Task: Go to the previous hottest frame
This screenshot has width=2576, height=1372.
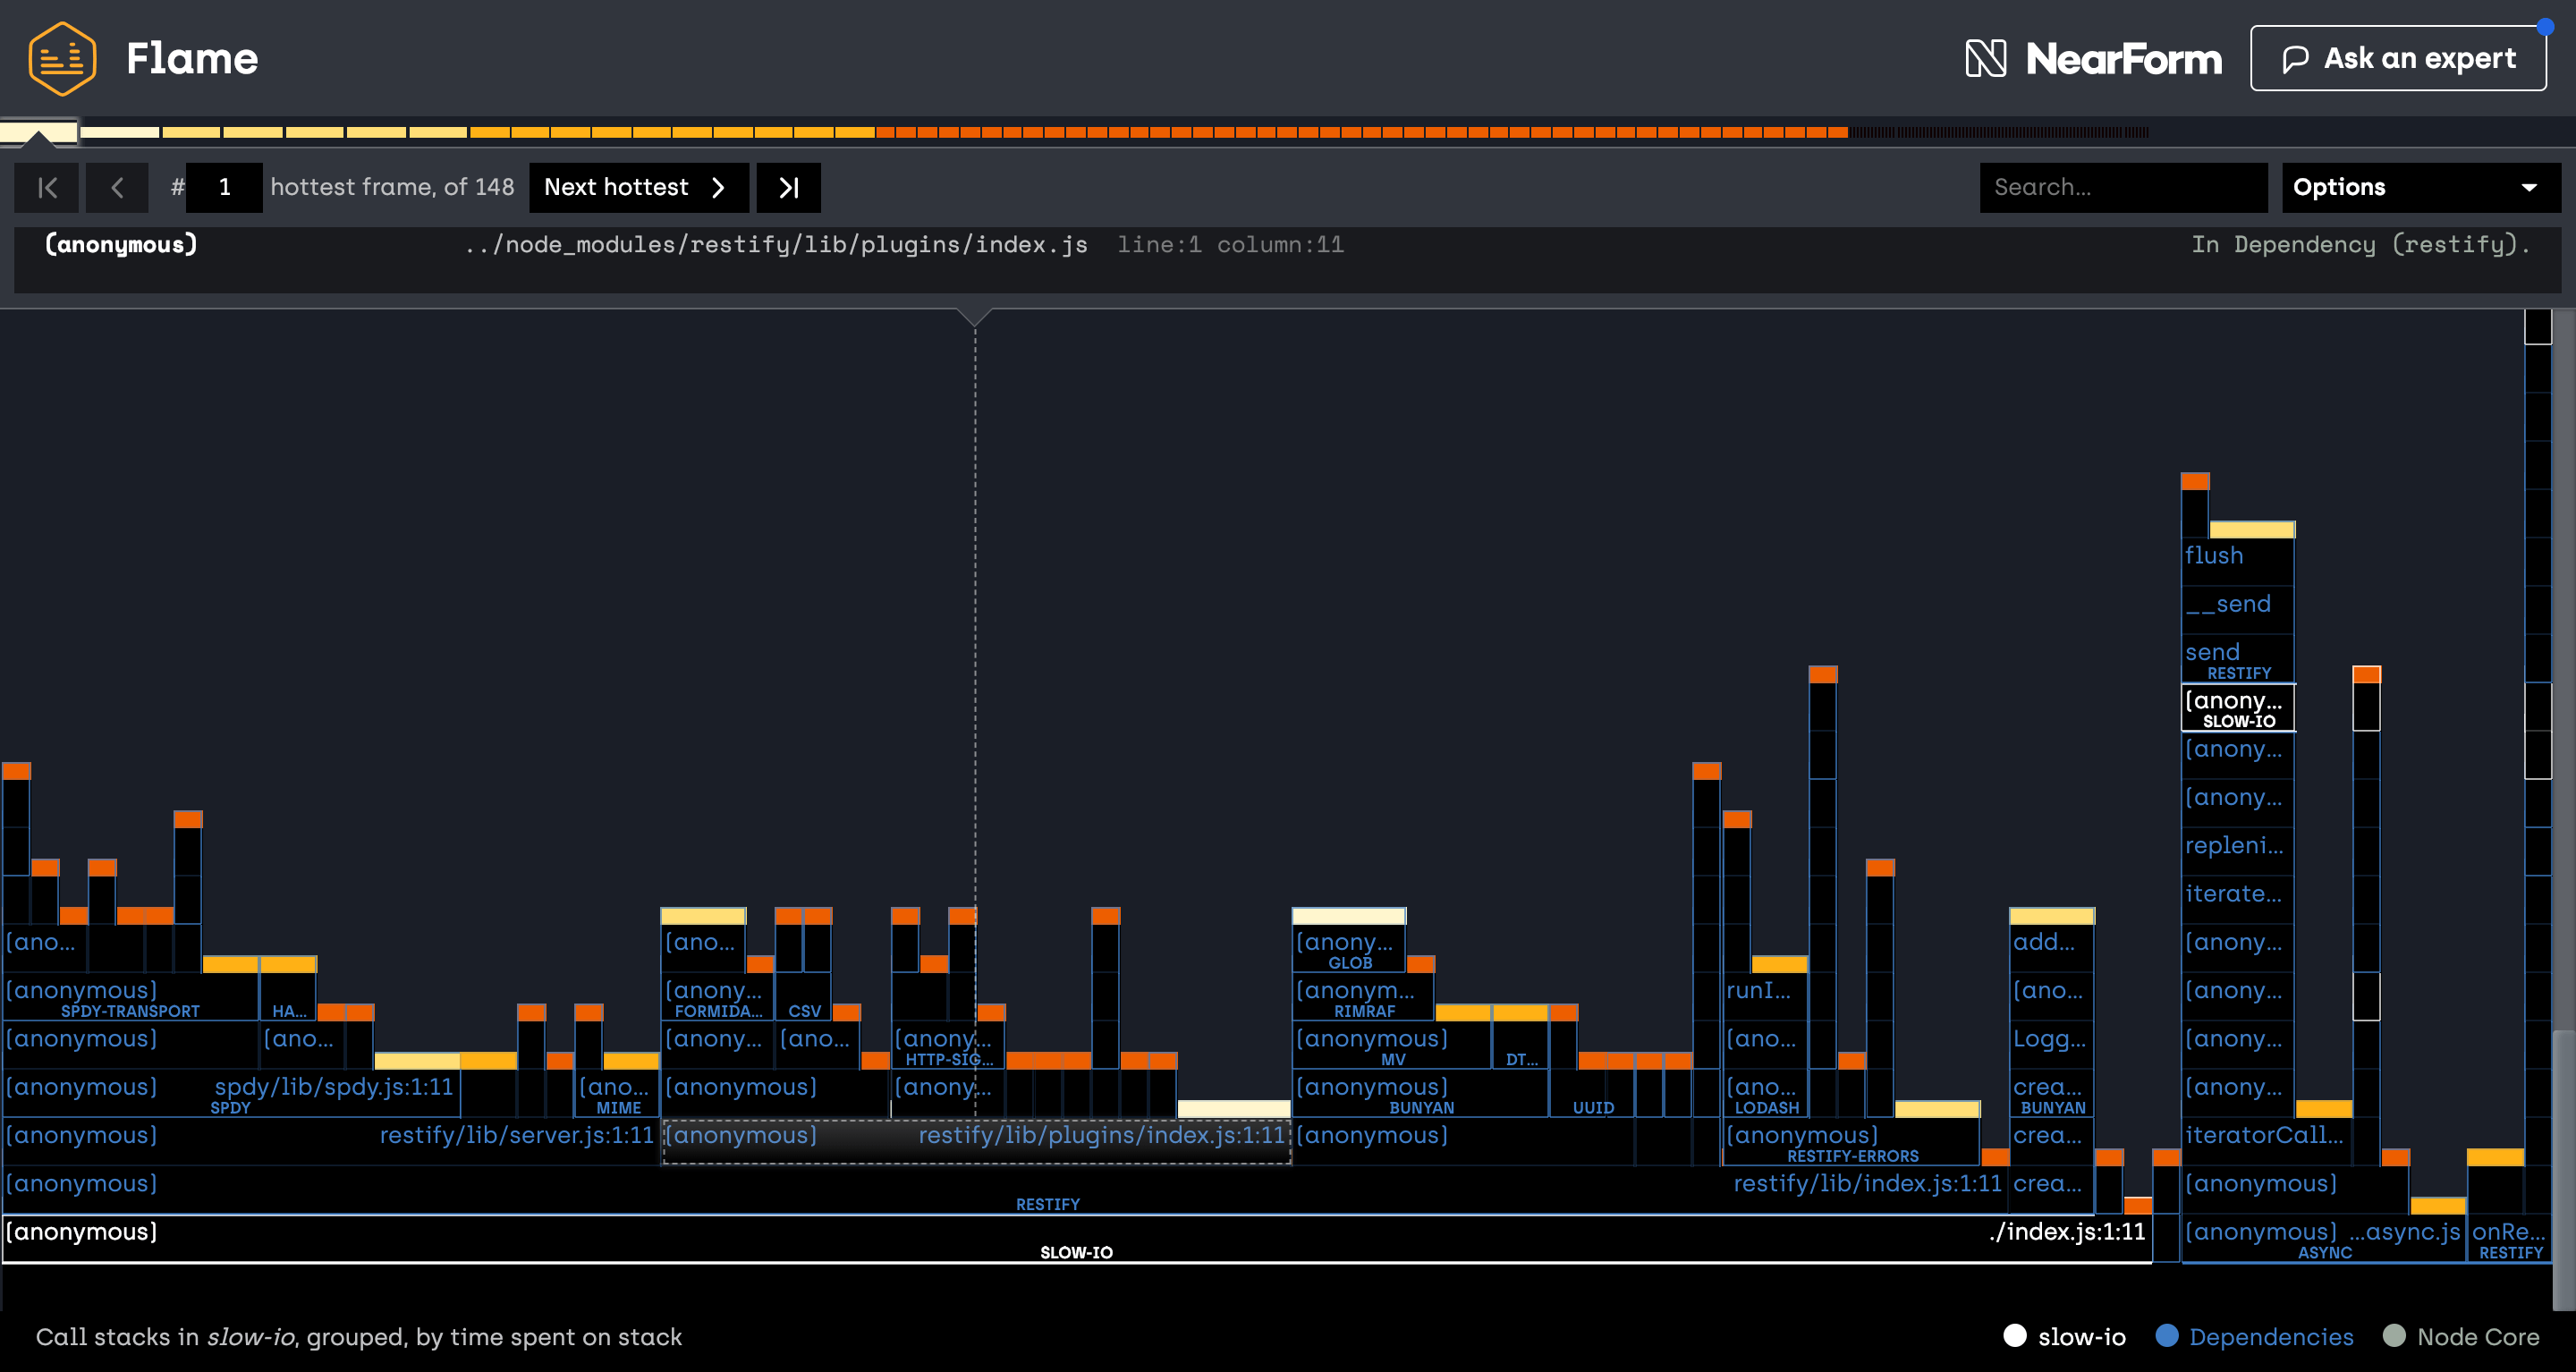Action: point(117,187)
